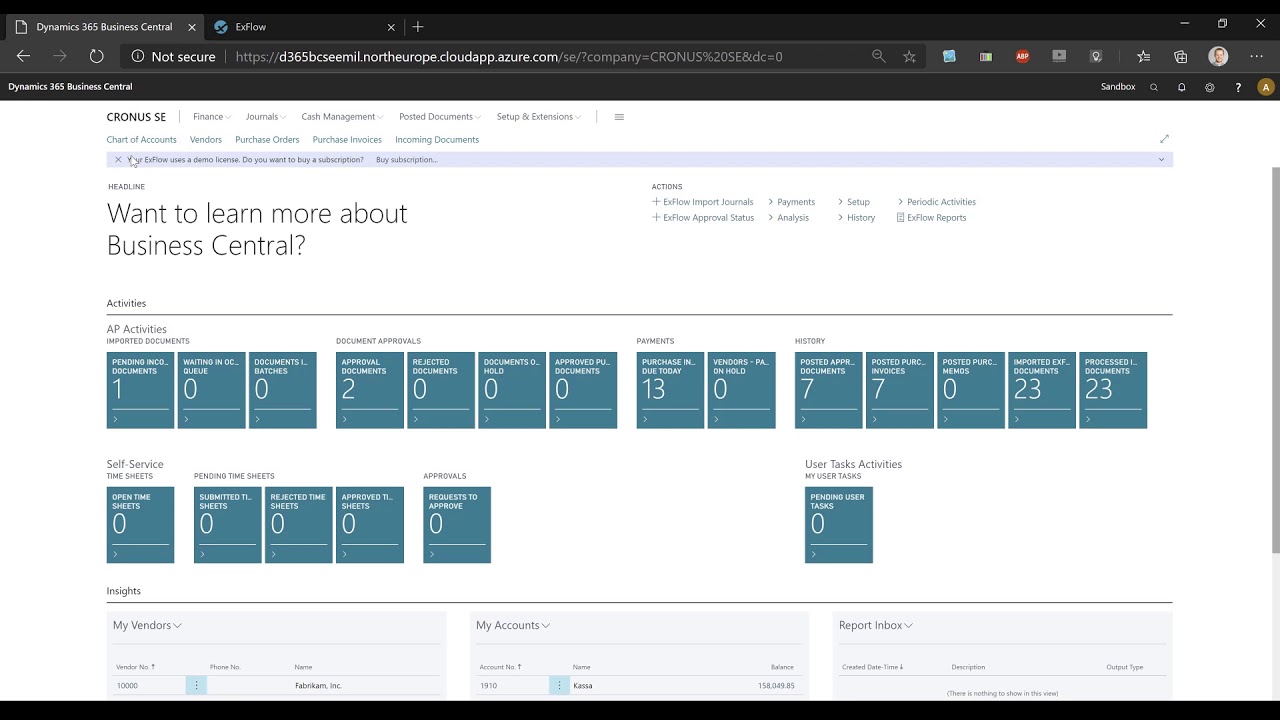Open ExFlow Approval Status action
This screenshot has height=720, width=1280.
(x=703, y=218)
